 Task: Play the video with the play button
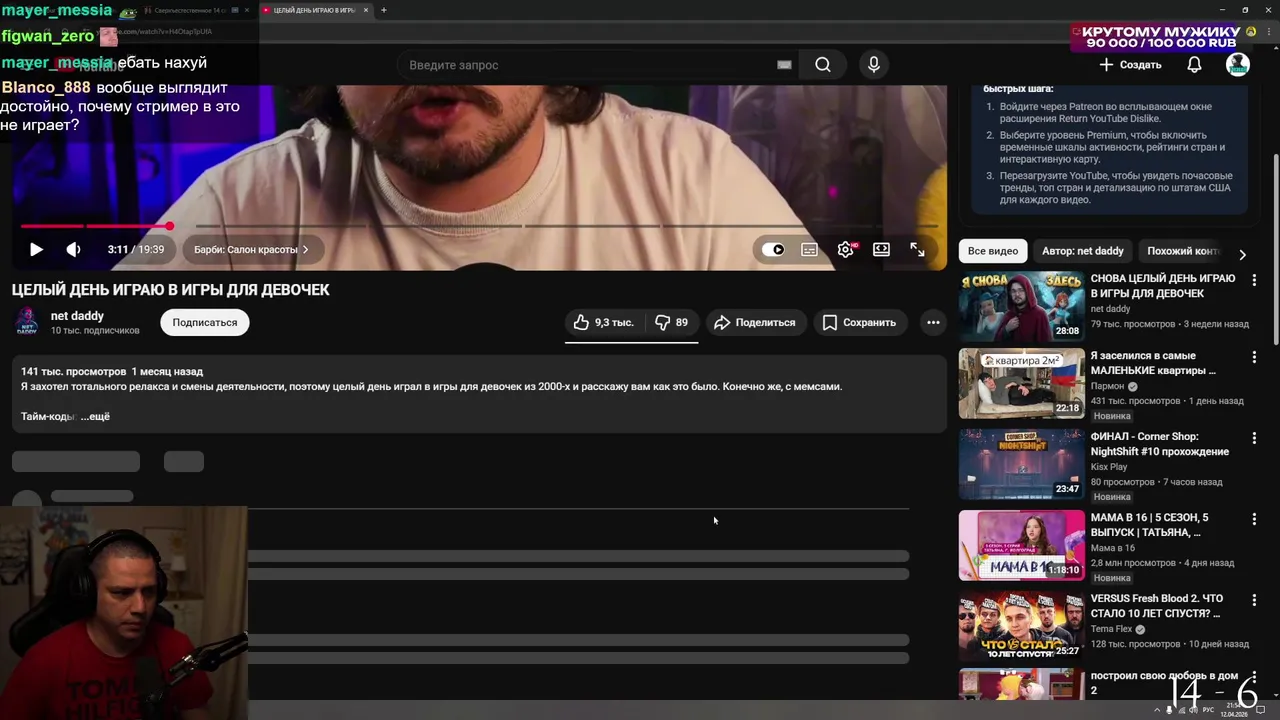tap(36, 249)
